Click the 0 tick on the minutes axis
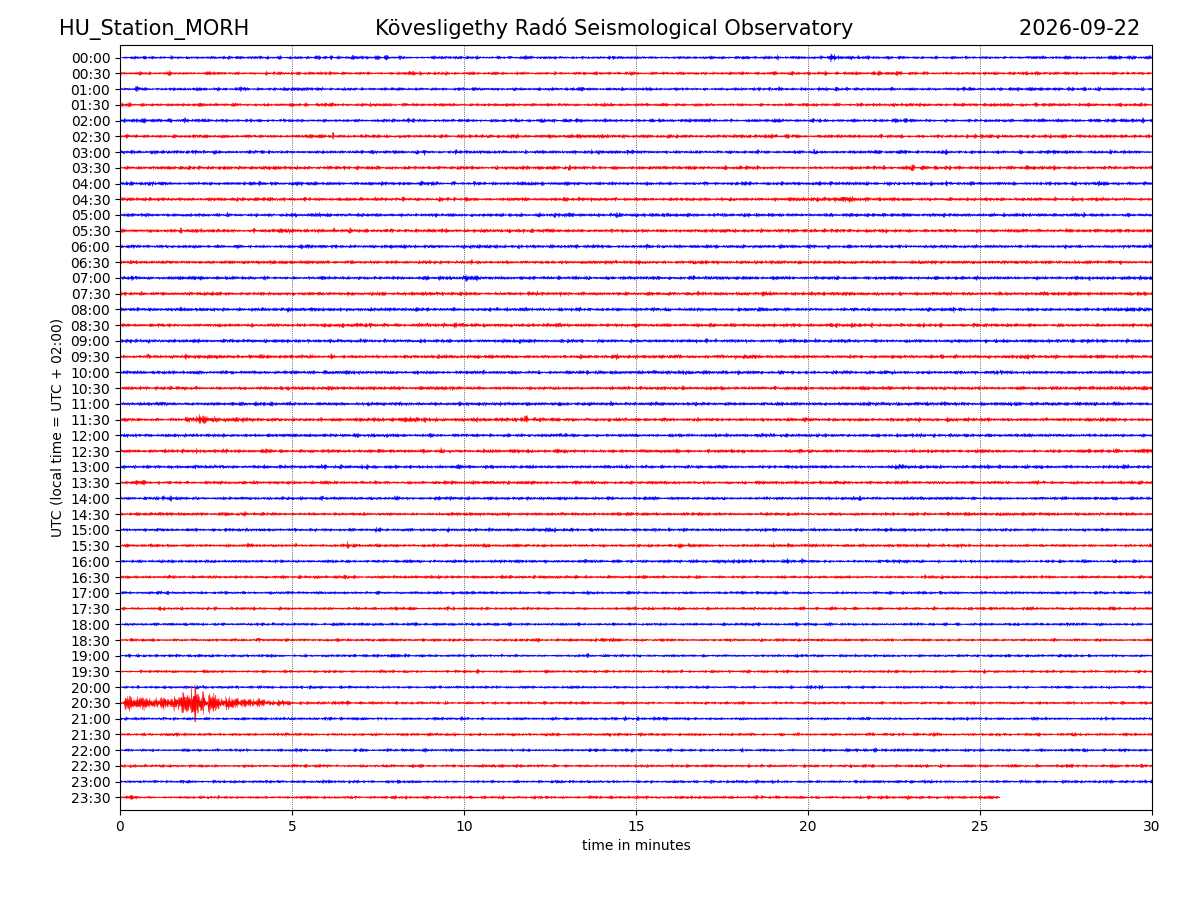 pyautogui.click(x=120, y=826)
